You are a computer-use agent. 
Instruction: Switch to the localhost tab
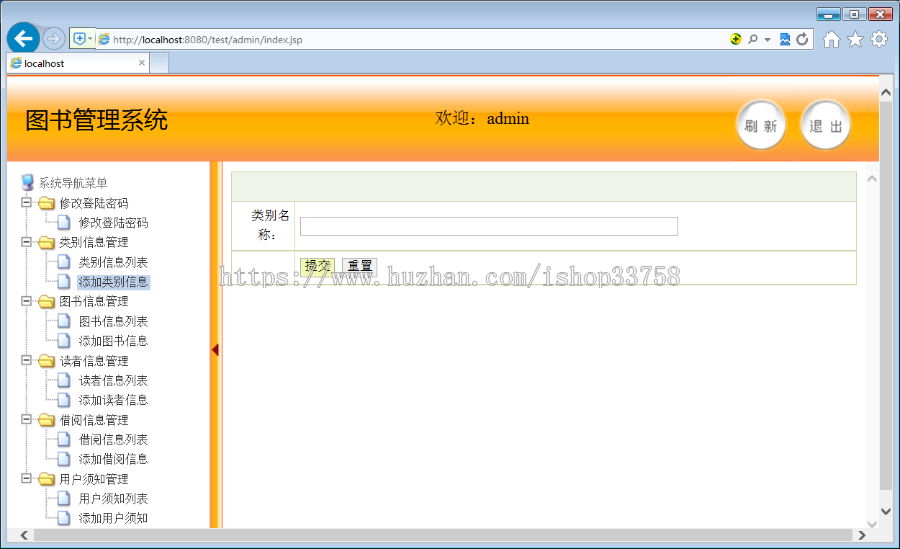(75, 63)
